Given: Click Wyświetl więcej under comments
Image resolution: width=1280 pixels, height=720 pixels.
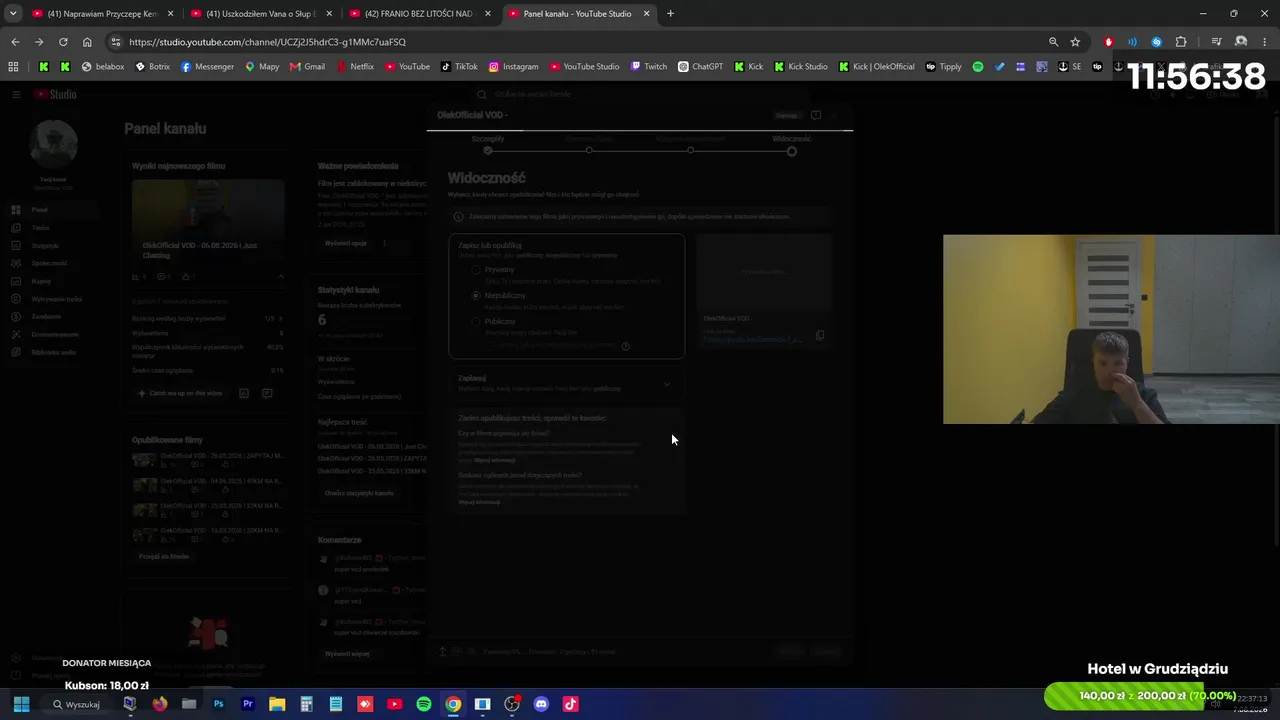Looking at the screenshot, I should [347, 653].
